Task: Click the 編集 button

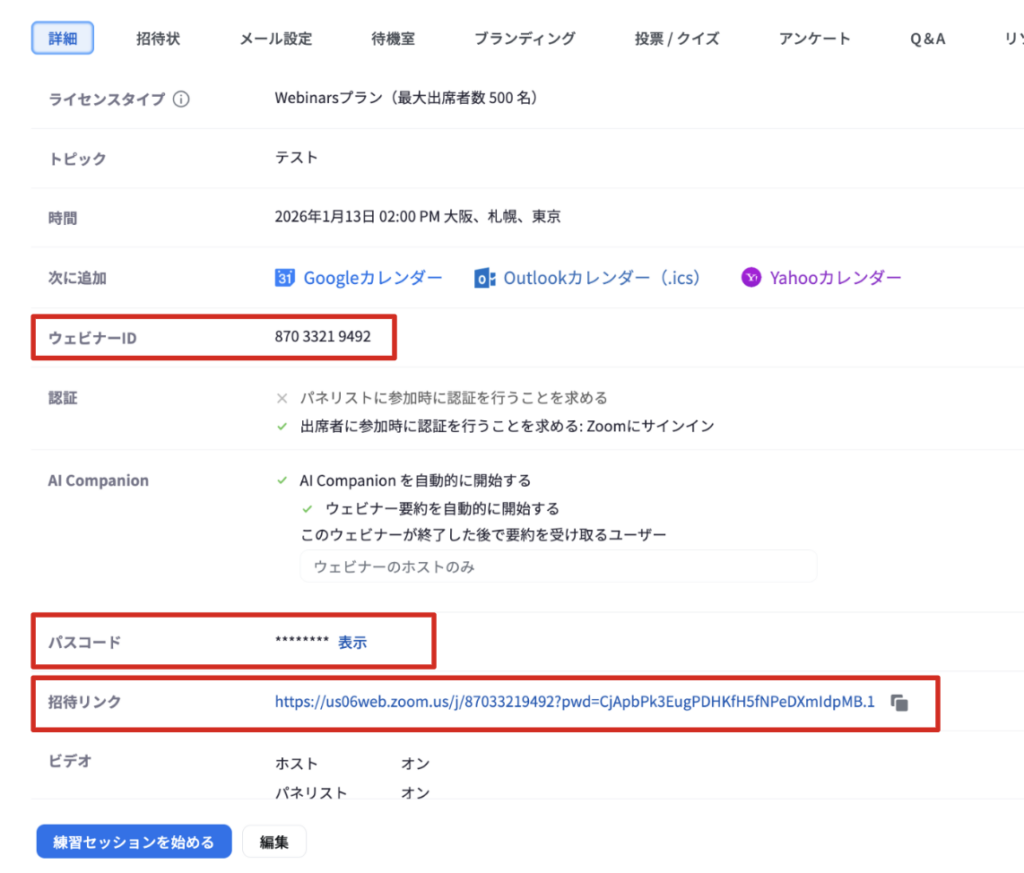Action: (x=274, y=842)
